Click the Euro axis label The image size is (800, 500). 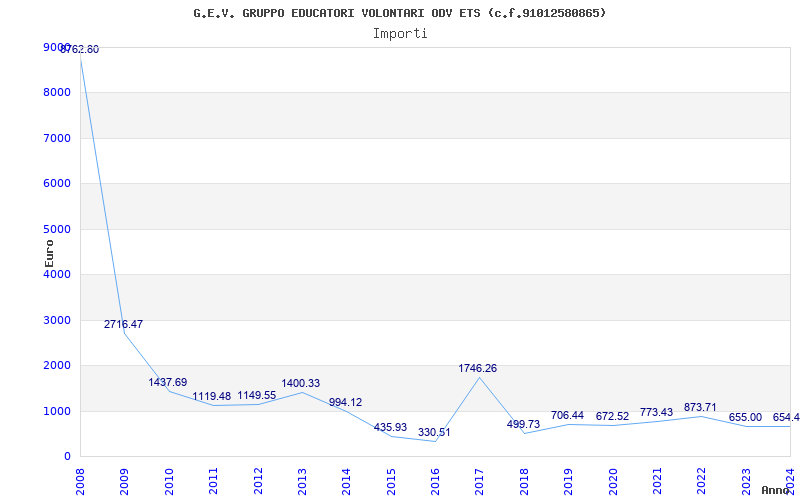click(x=49, y=254)
